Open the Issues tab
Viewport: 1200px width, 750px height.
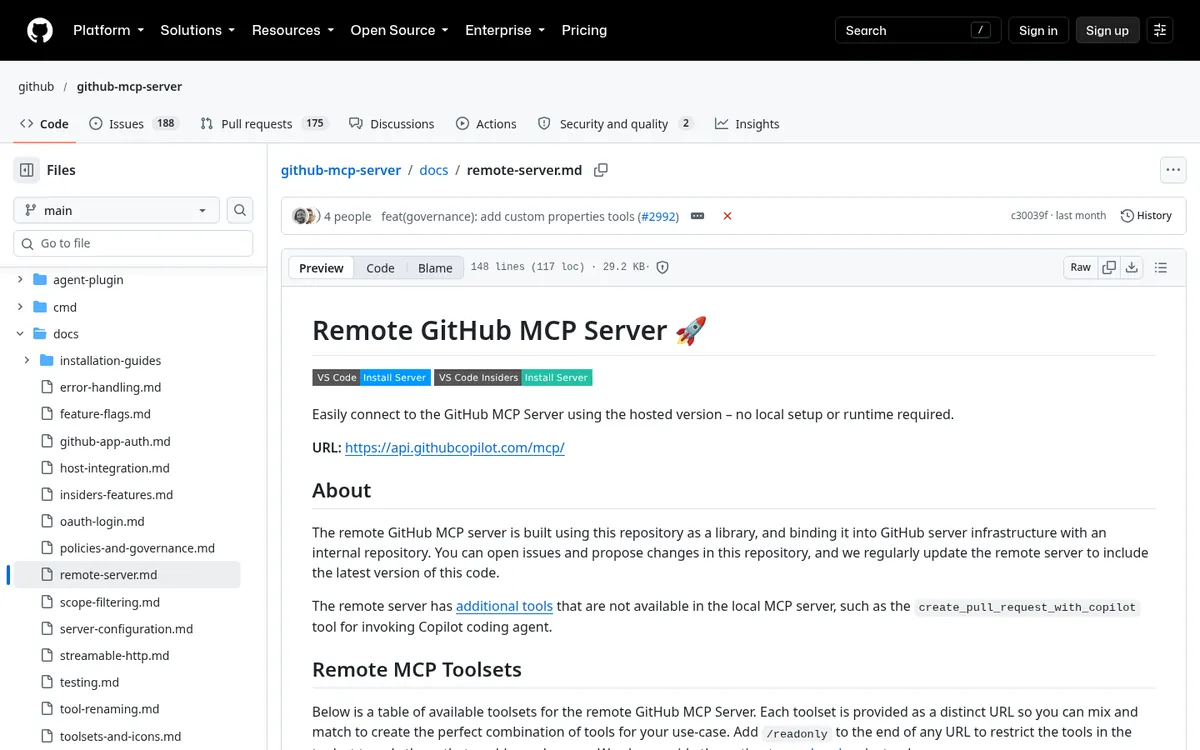coord(133,124)
